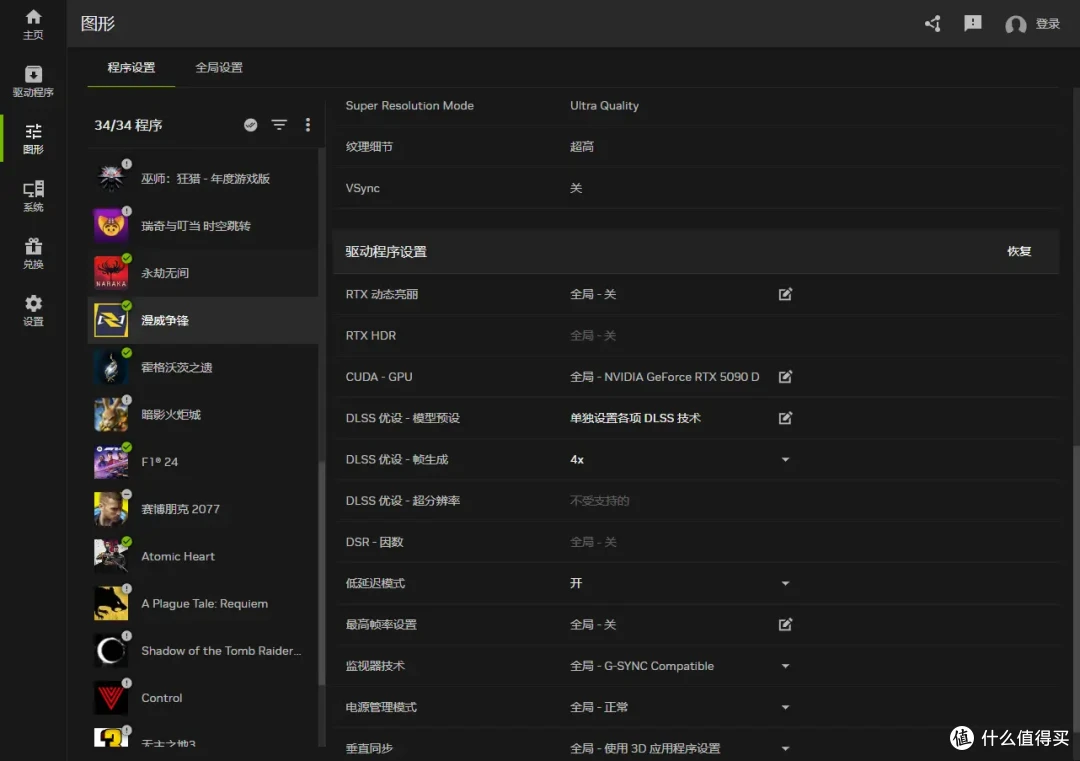Open the feedback icon in header
Image resolution: width=1080 pixels, height=761 pixels.
point(973,24)
